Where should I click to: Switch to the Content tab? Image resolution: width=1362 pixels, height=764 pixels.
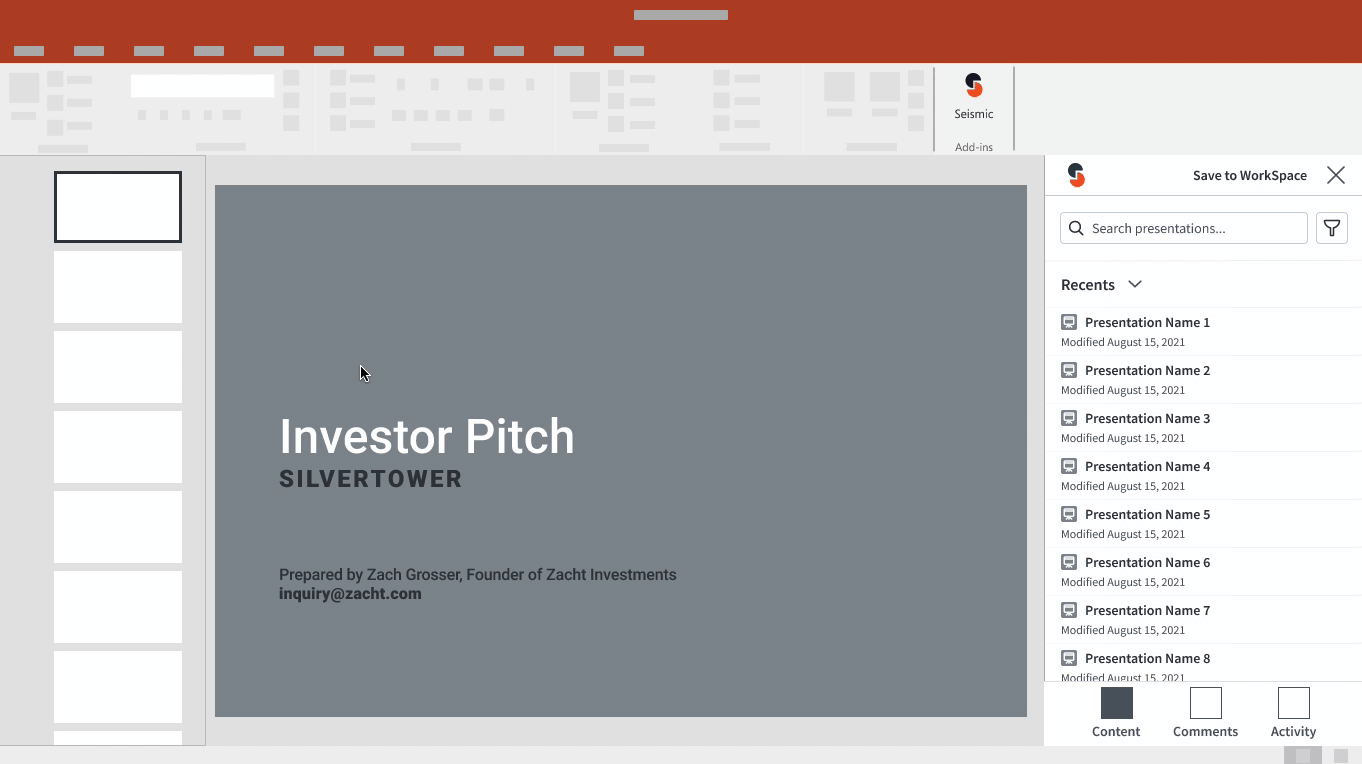[x=1116, y=713]
